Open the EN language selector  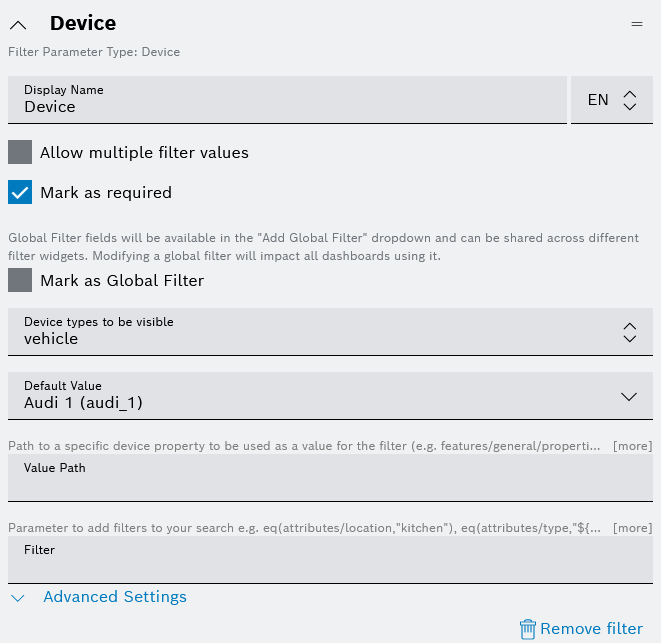(610, 100)
